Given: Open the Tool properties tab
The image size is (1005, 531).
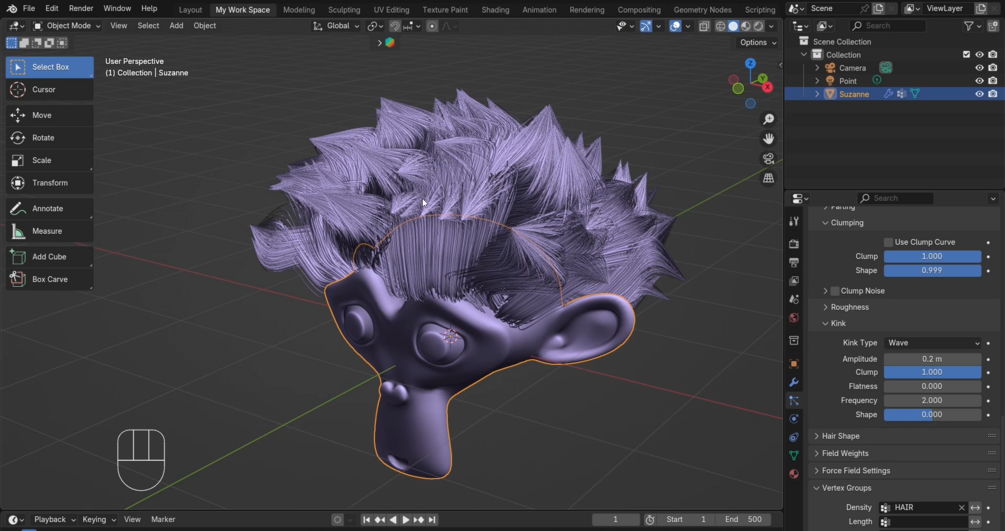Looking at the screenshot, I should pos(794,221).
